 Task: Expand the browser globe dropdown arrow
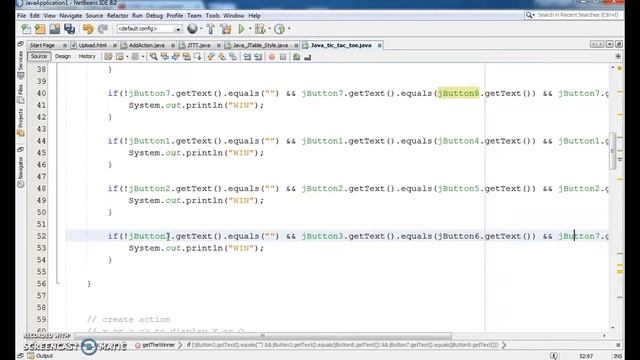[201, 29]
